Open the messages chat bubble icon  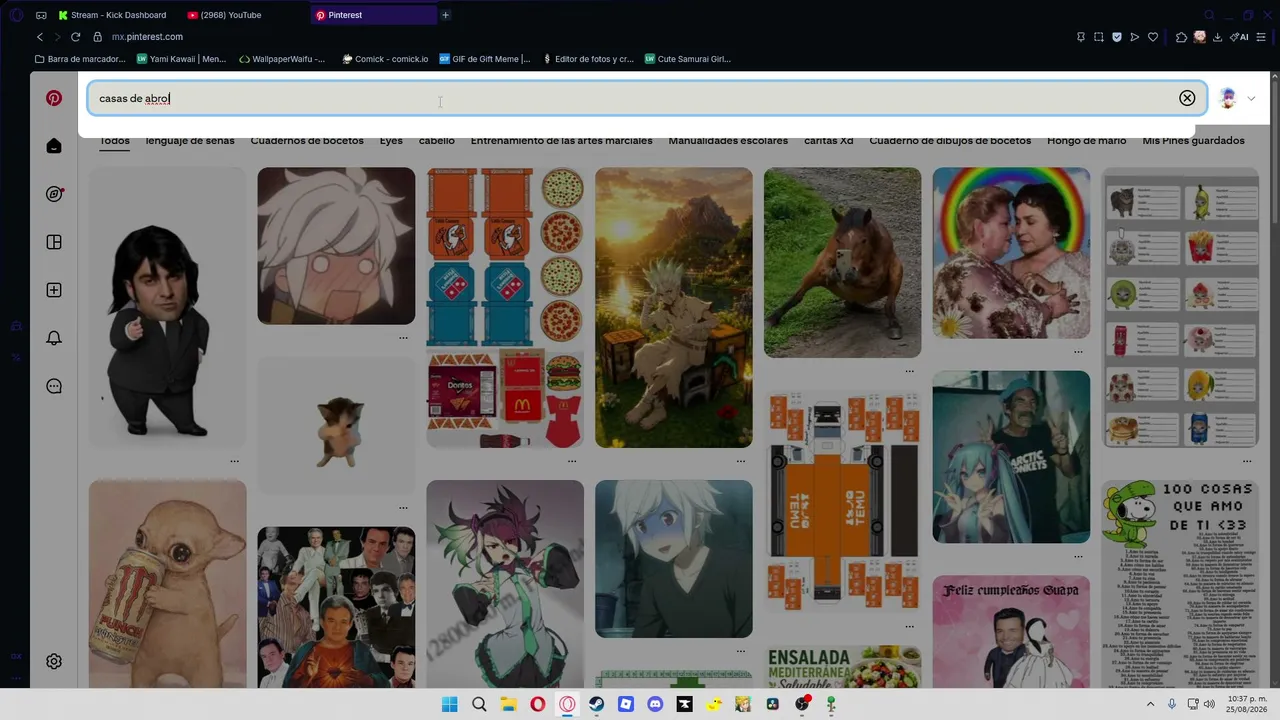[x=54, y=386]
